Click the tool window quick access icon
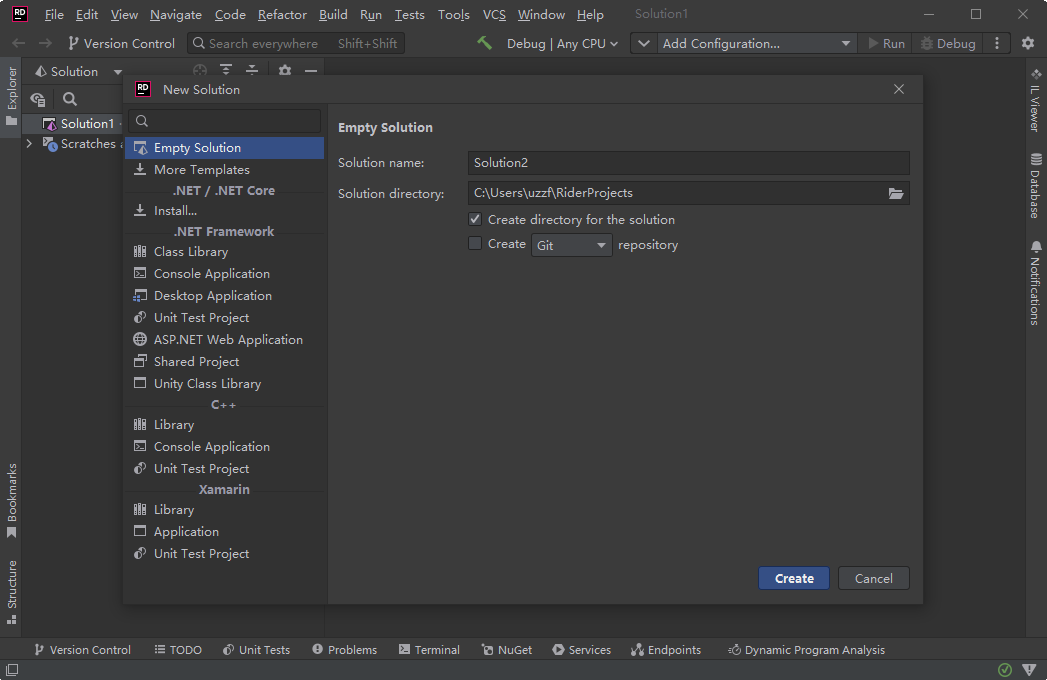Screen dimensions: 1047x680 (x=12, y=669)
